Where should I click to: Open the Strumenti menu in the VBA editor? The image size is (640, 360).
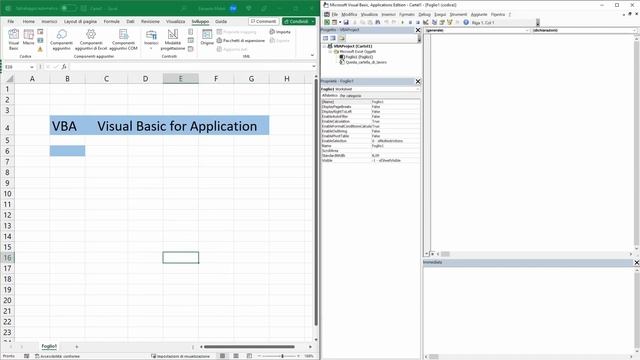coord(458,14)
